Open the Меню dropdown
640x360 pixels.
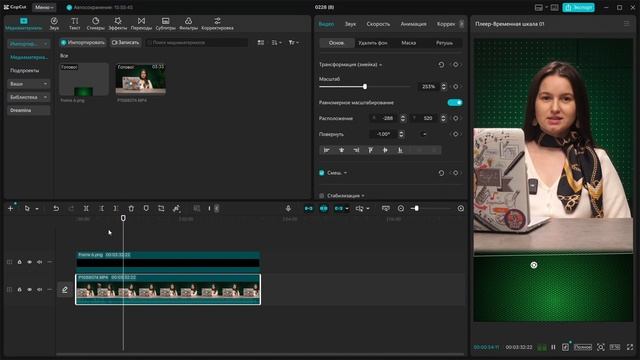click(44, 7)
